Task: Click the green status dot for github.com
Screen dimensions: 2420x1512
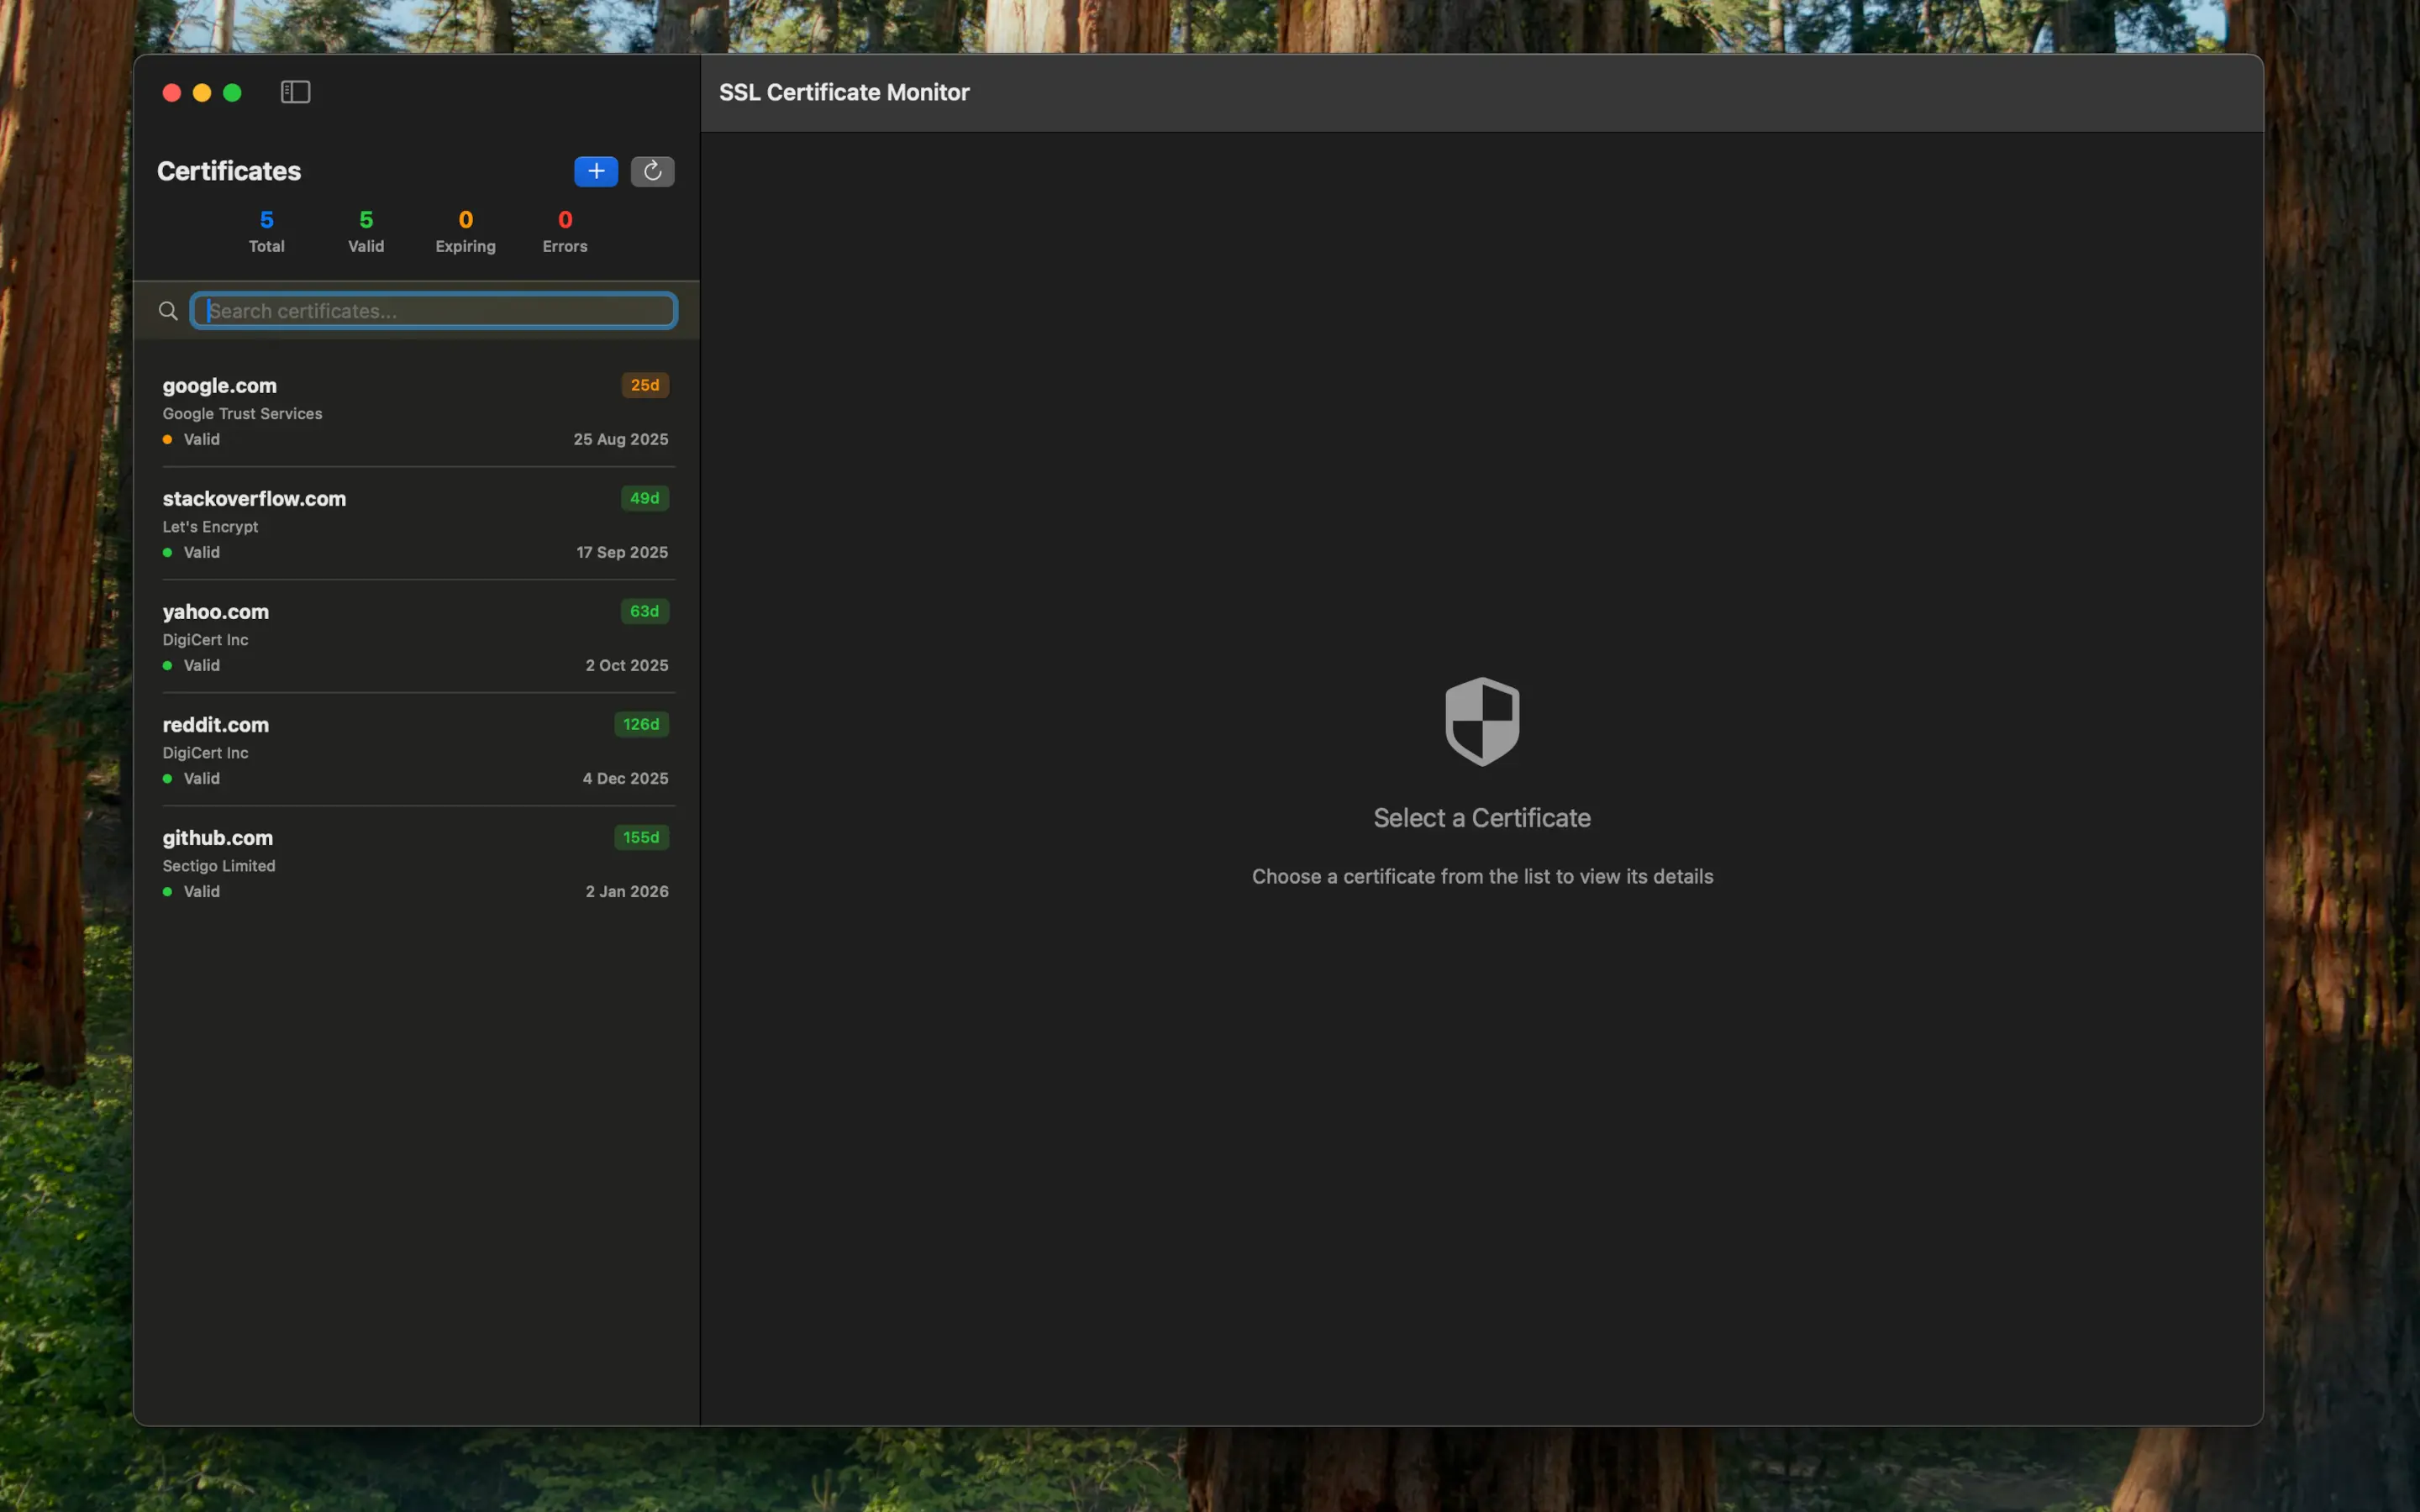Action: pyautogui.click(x=167, y=891)
